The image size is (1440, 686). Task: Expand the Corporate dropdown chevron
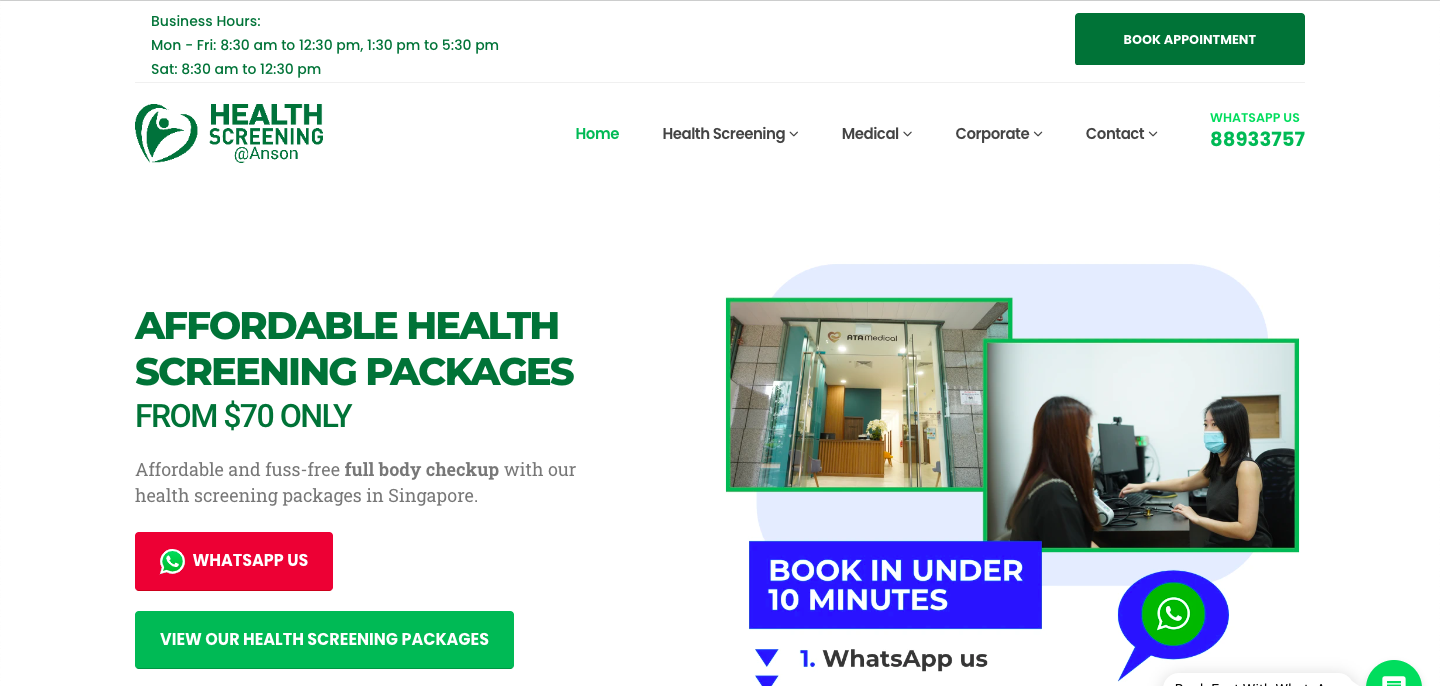[x=1038, y=134]
